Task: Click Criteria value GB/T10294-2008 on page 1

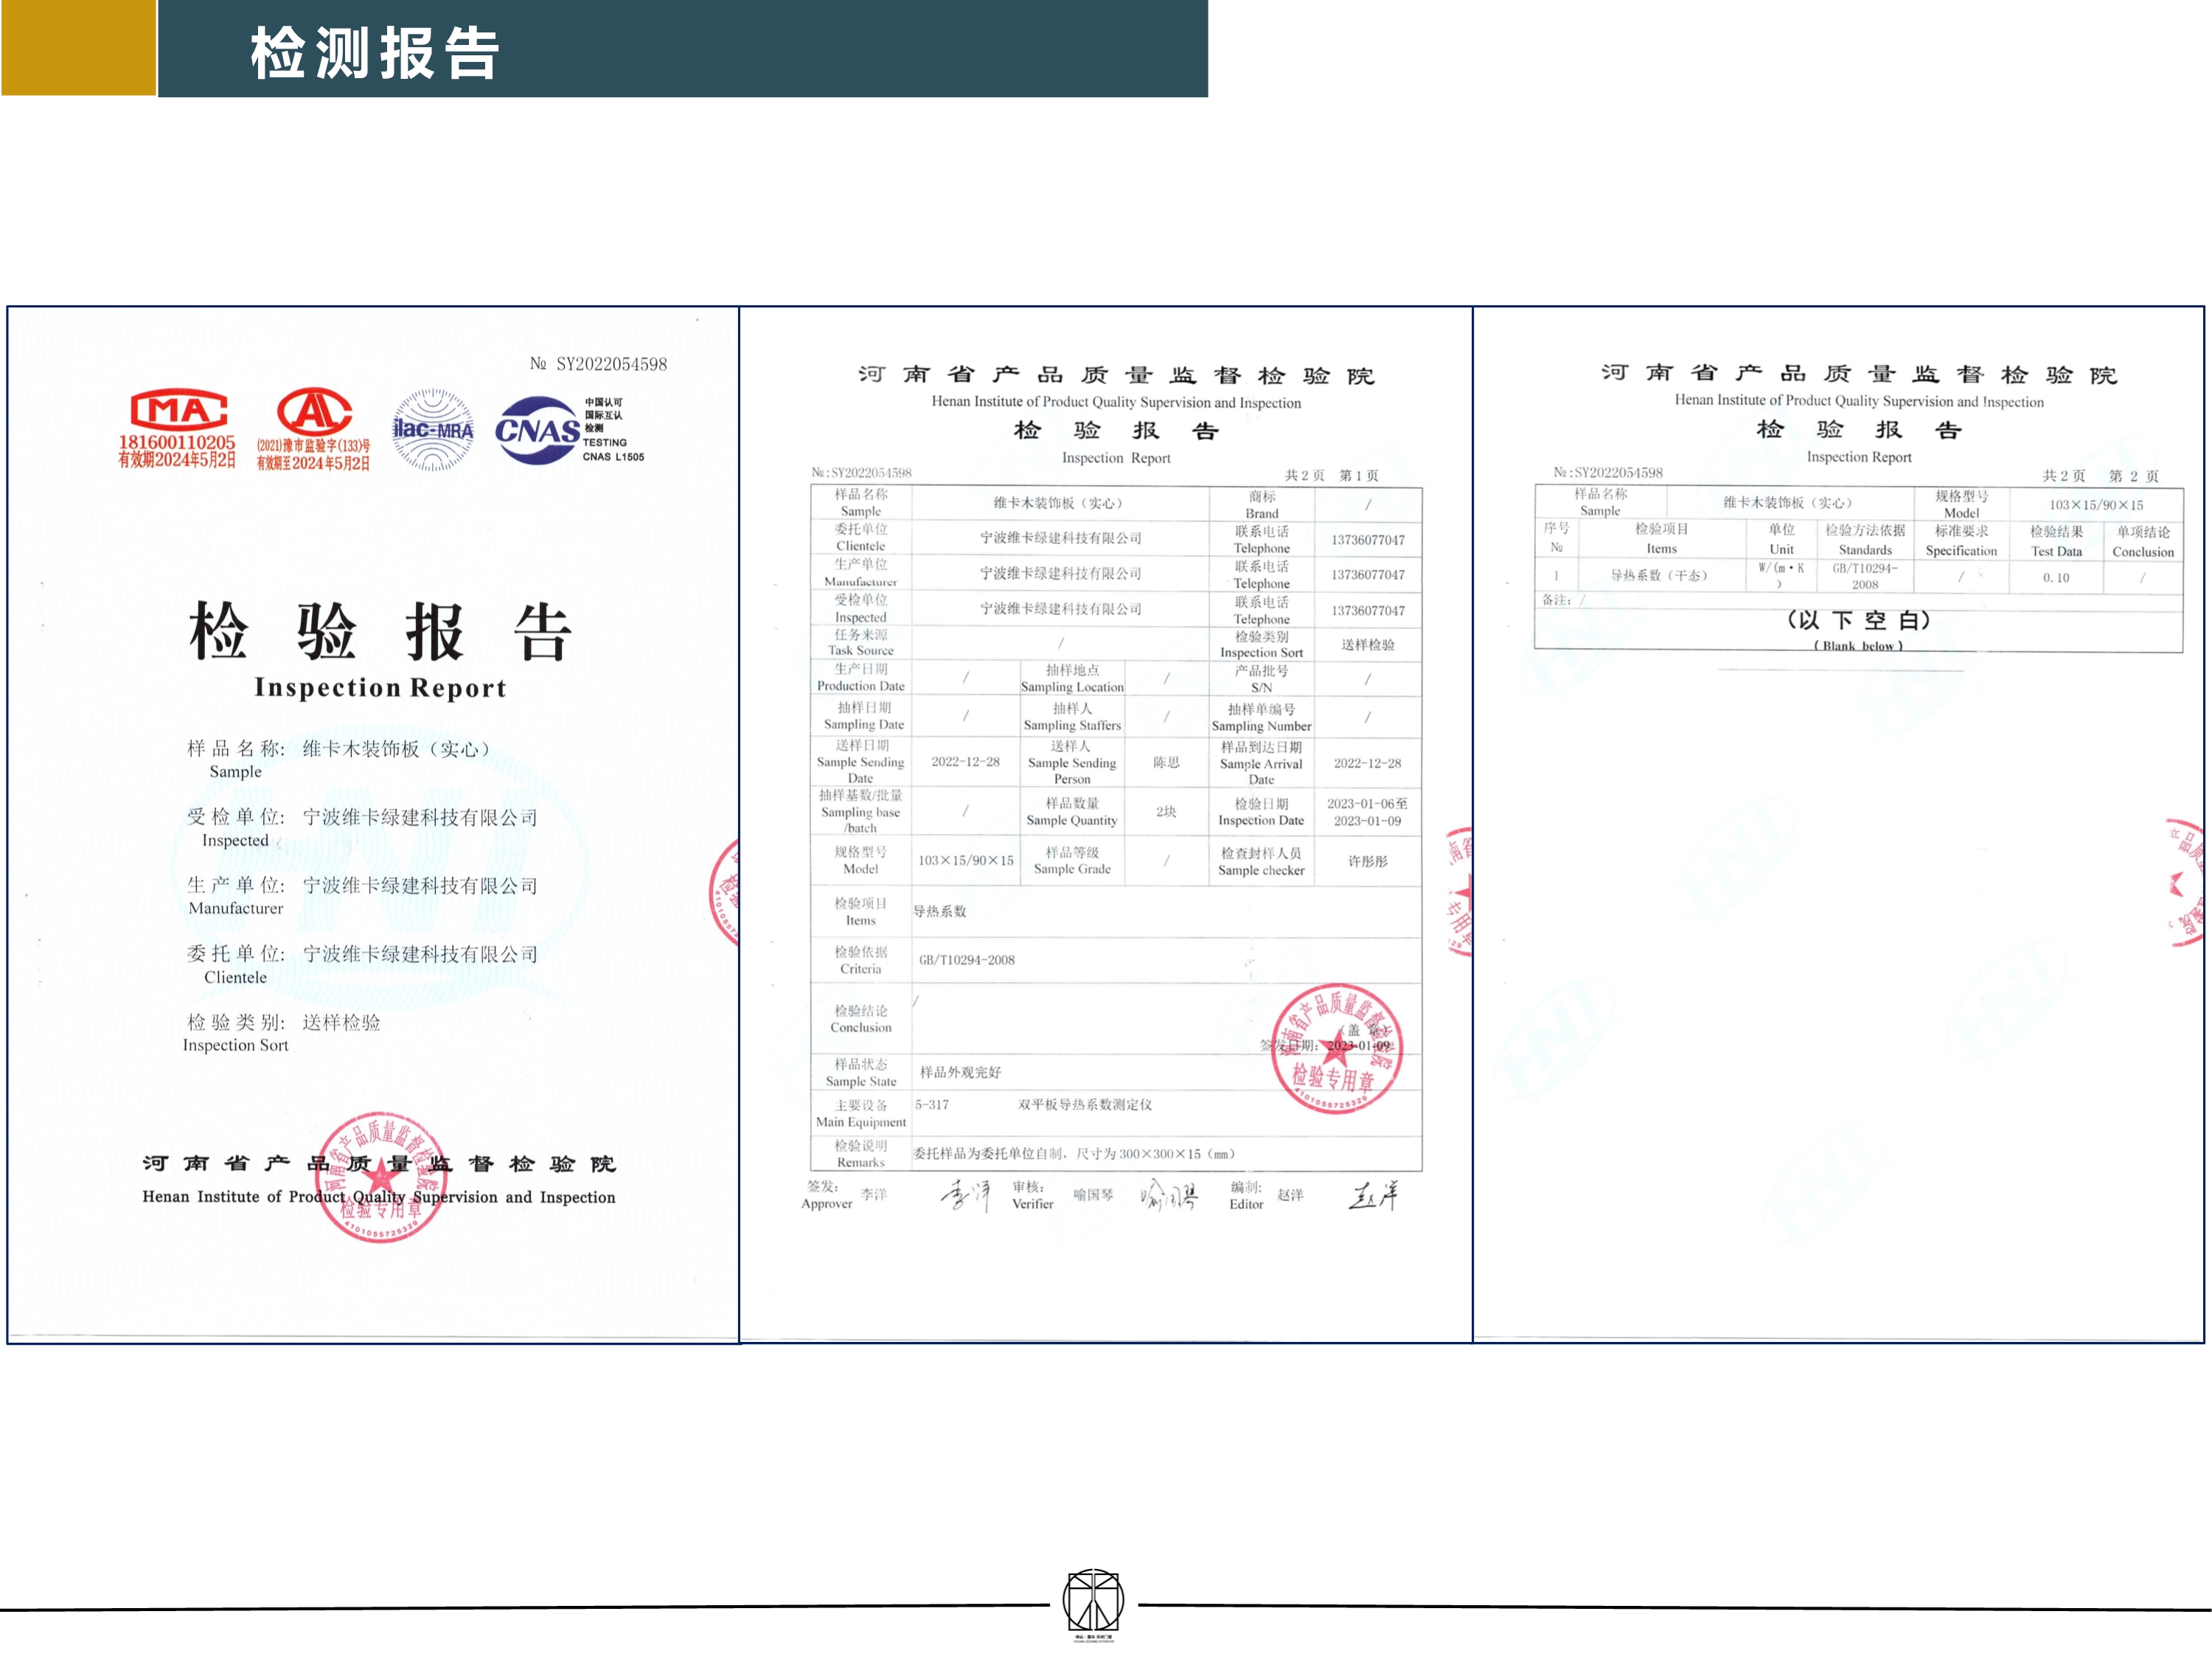Action: point(966,960)
